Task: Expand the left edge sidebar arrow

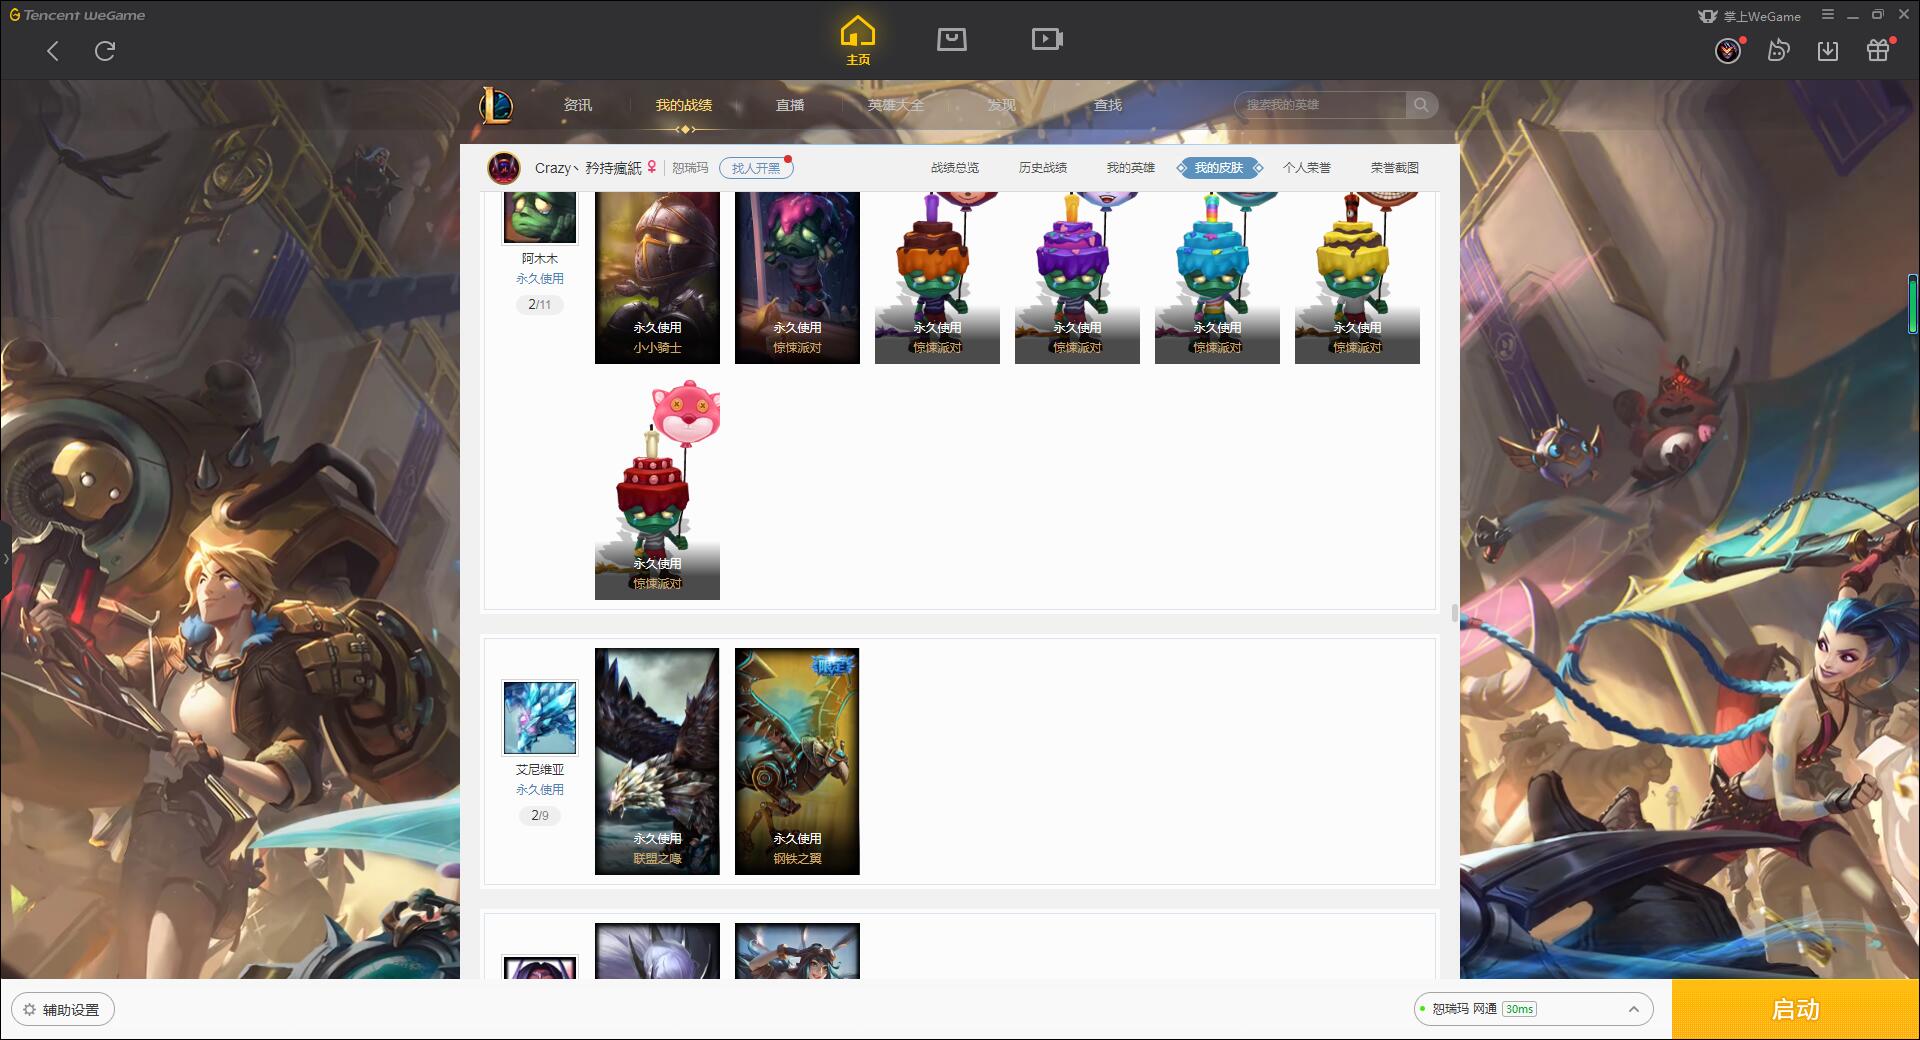Action: [x=5, y=558]
